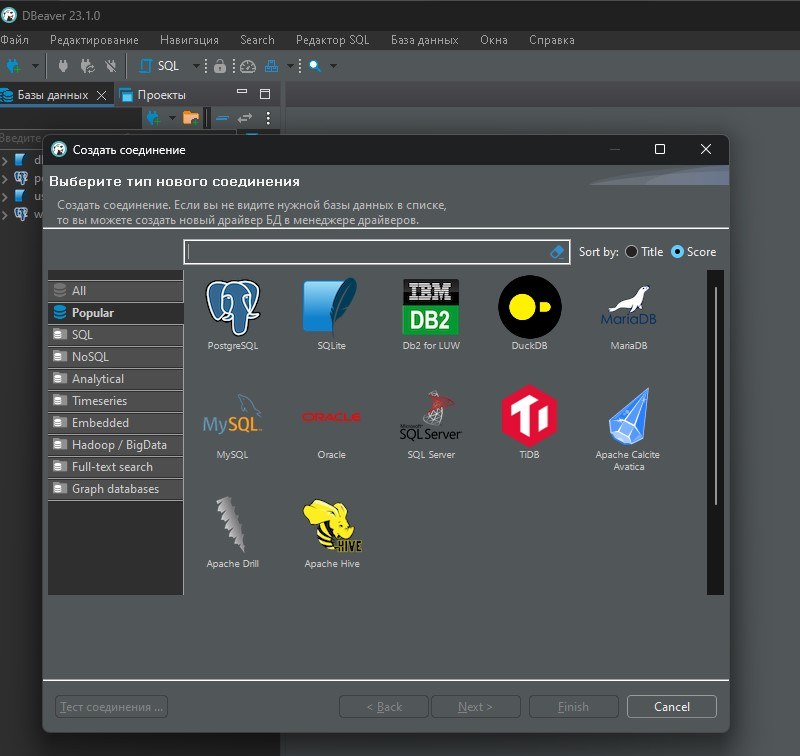Click the Тест соединения button
The height and width of the screenshot is (756, 800).
tap(111, 707)
